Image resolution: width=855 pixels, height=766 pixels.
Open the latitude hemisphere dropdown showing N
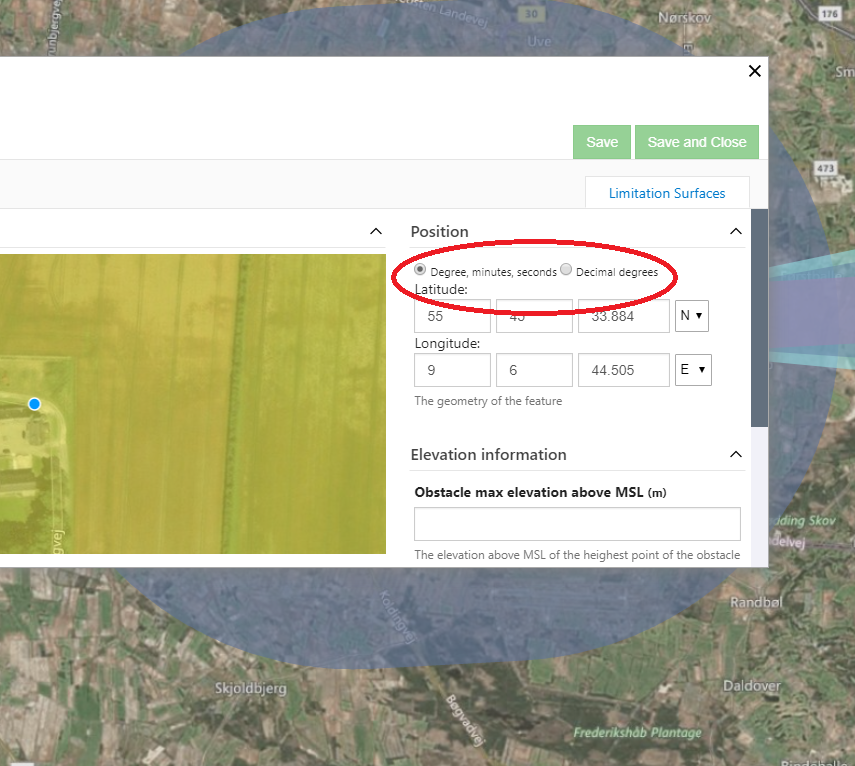[691, 315]
